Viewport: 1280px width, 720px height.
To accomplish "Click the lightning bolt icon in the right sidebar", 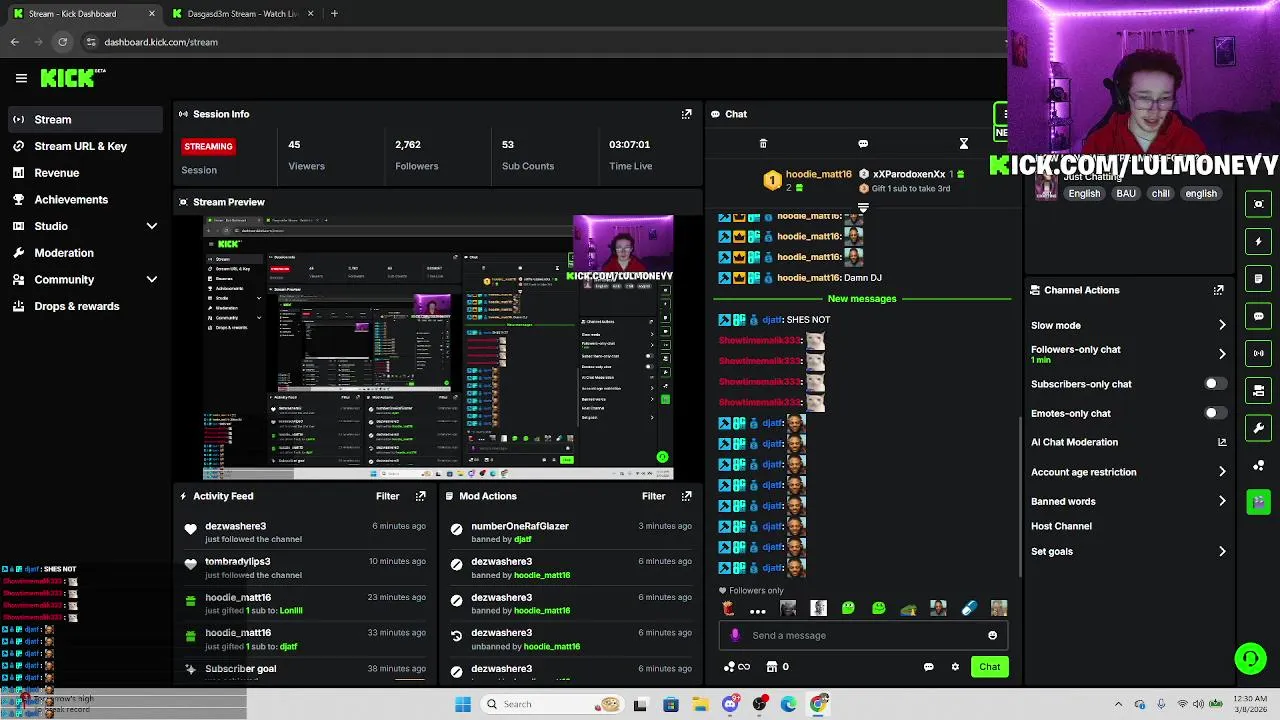I will tap(1259, 241).
